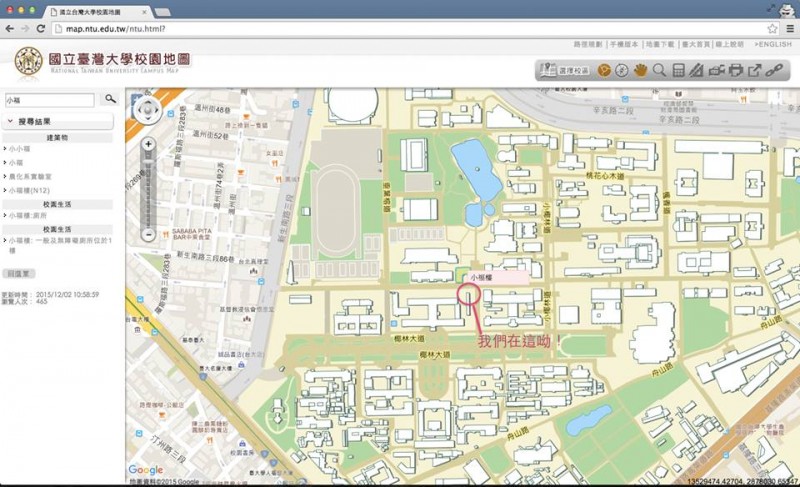The height and width of the screenshot is (487, 800).
Task: Click the SABABA PITA BAR restaurant label
Action: point(191,234)
